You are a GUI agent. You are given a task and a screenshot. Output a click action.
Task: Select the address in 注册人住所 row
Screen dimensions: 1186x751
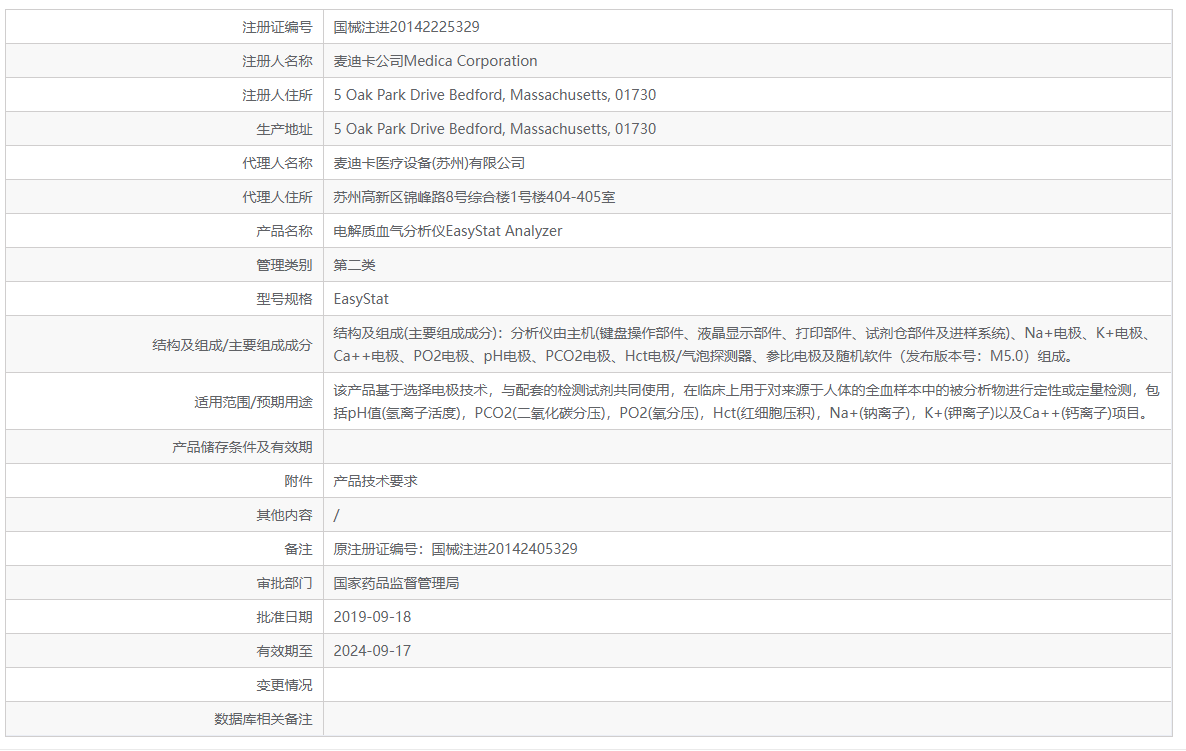[x=495, y=95]
